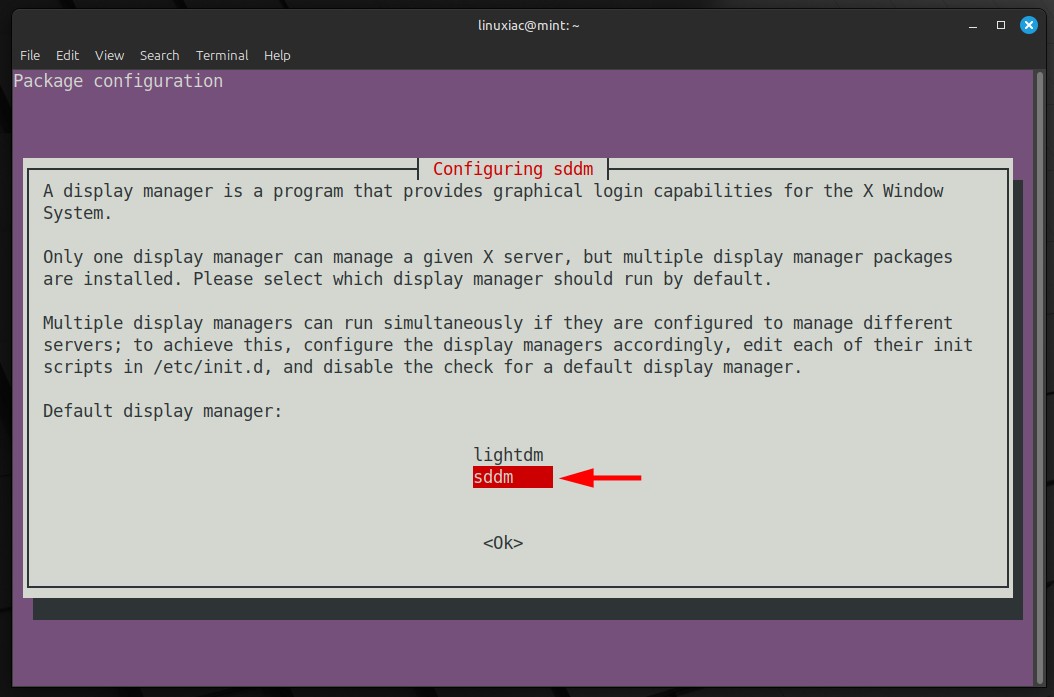Select the highlighted sddm option
The image size is (1054, 697).
(512, 477)
